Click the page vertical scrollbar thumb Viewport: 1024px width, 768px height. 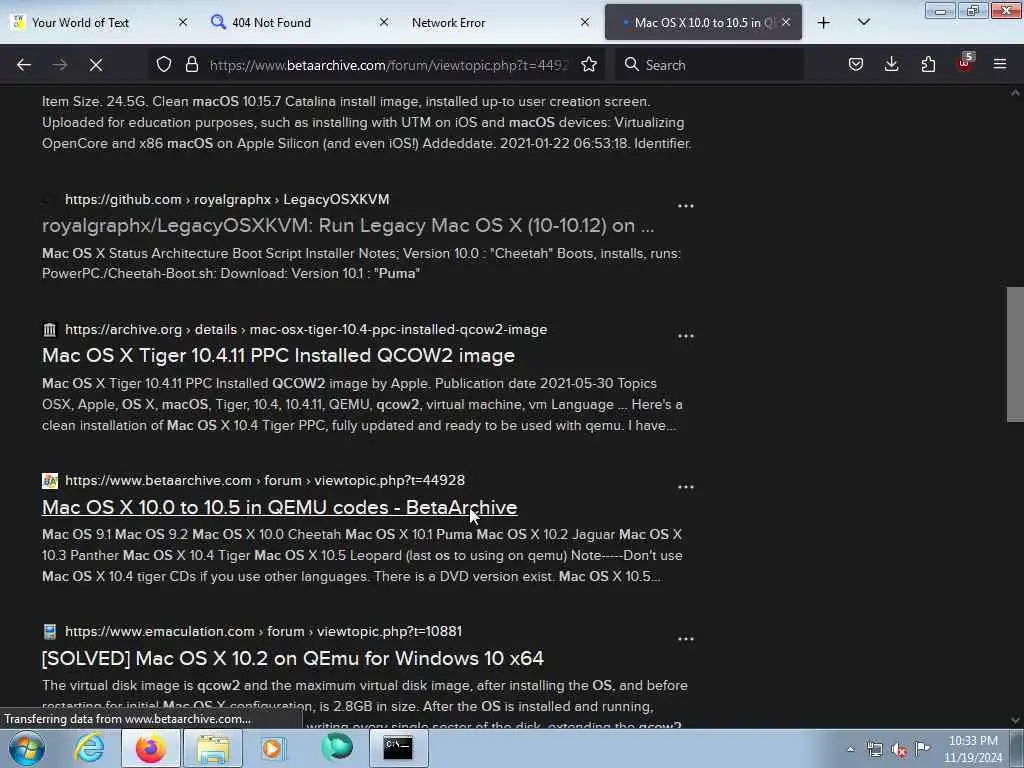click(x=1015, y=354)
